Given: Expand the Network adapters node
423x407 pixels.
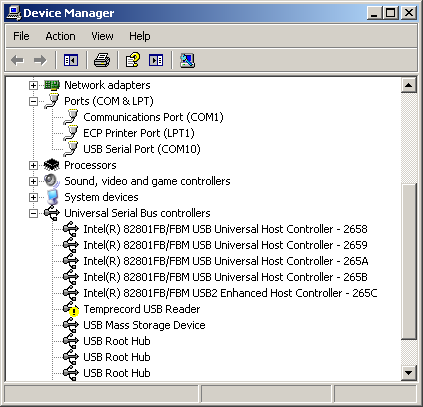Looking at the screenshot, I should (x=33, y=85).
